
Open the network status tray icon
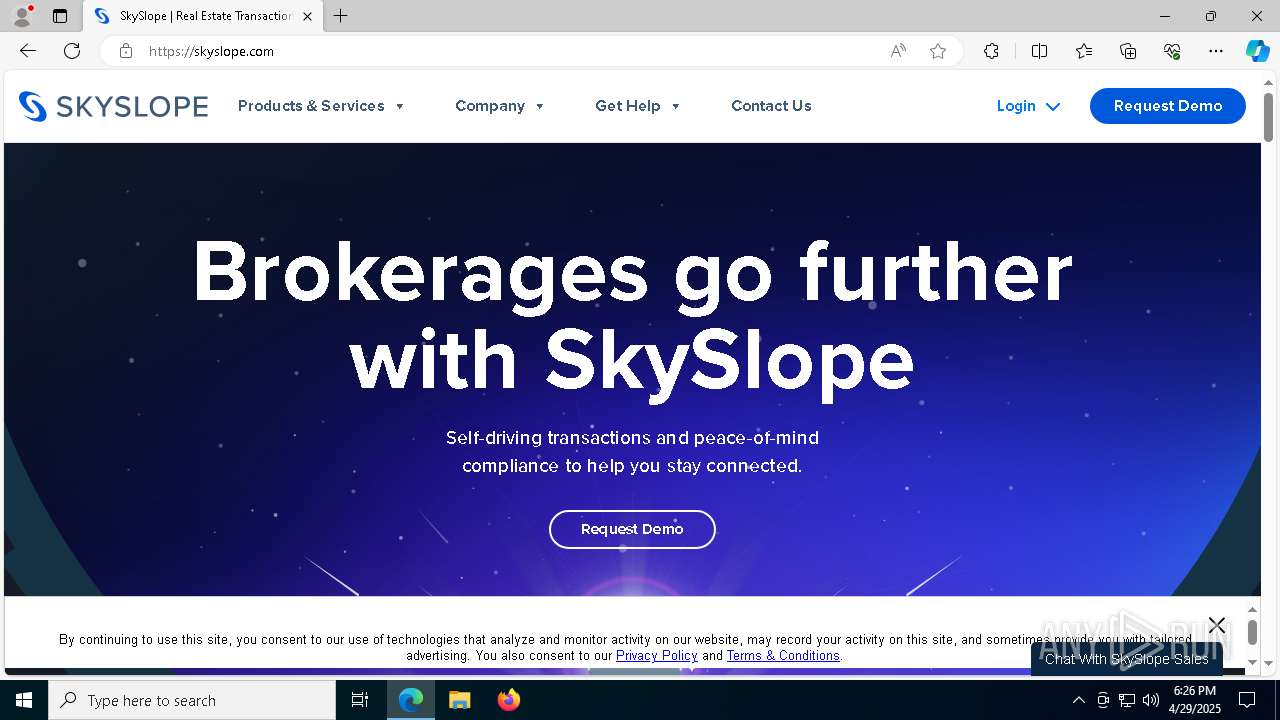click(1127, 700)
